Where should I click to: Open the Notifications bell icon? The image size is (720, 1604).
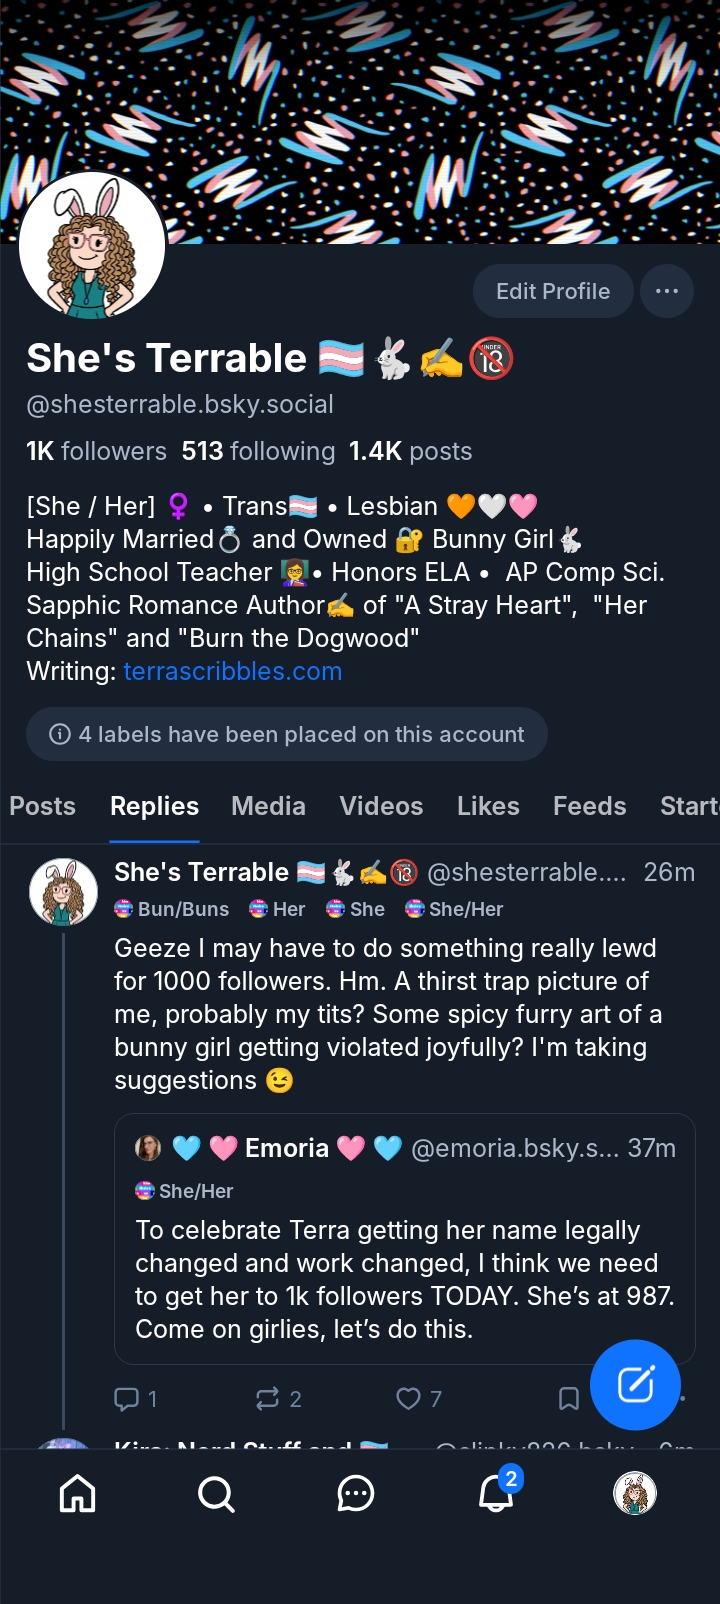[x=496, y=1494]
